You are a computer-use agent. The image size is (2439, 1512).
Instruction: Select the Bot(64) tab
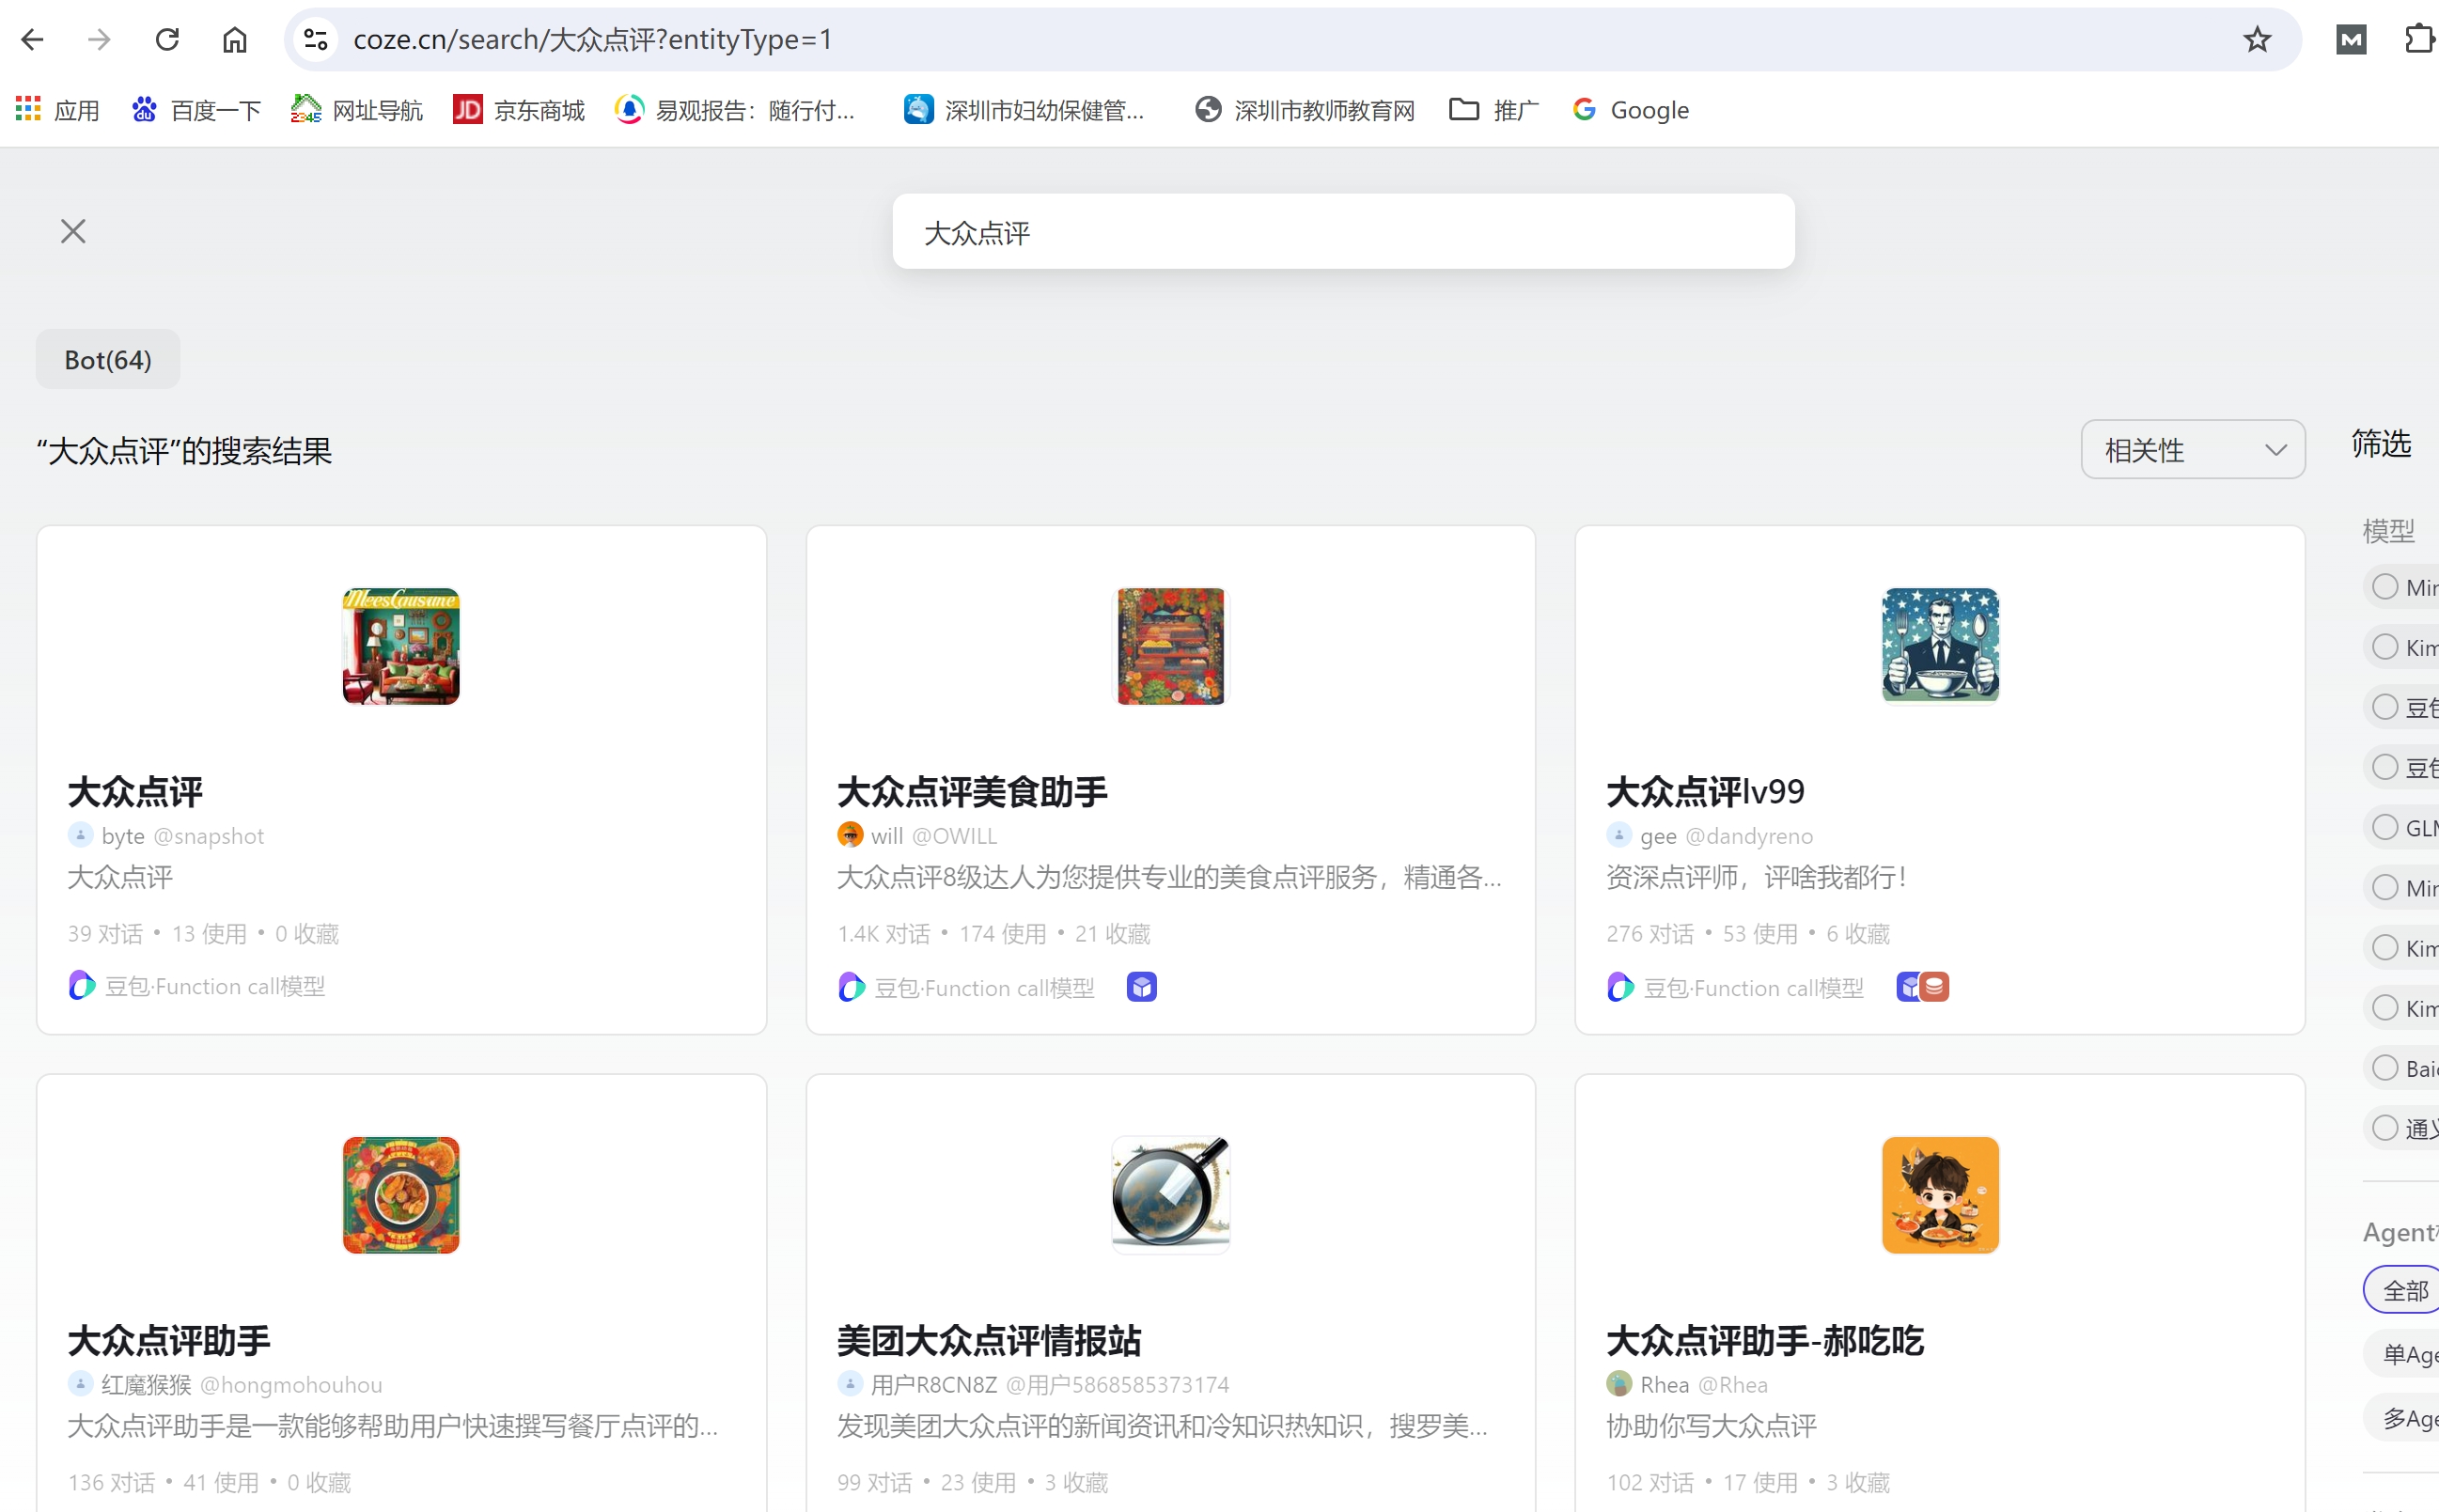click(x=108, y=359)
